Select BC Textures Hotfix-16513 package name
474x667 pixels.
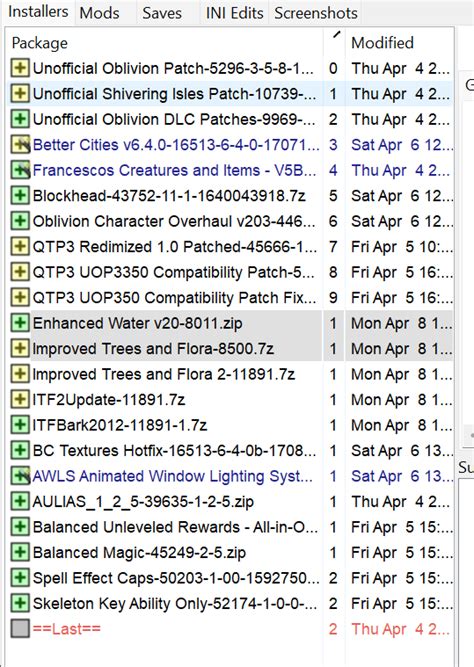[174, 450]
